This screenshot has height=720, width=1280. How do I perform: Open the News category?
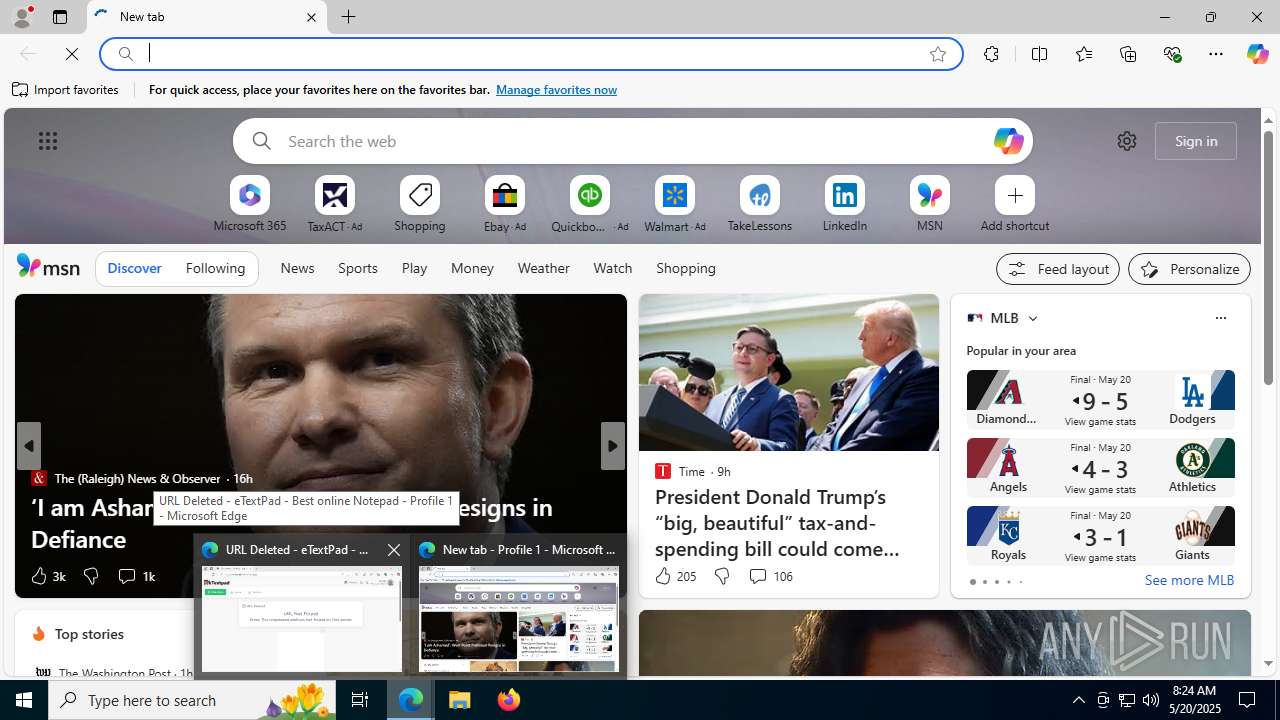[297, 268]
